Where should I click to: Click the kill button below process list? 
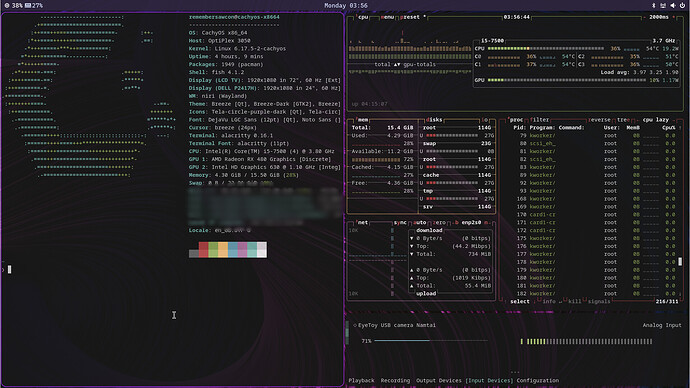[x=574, y=301]
